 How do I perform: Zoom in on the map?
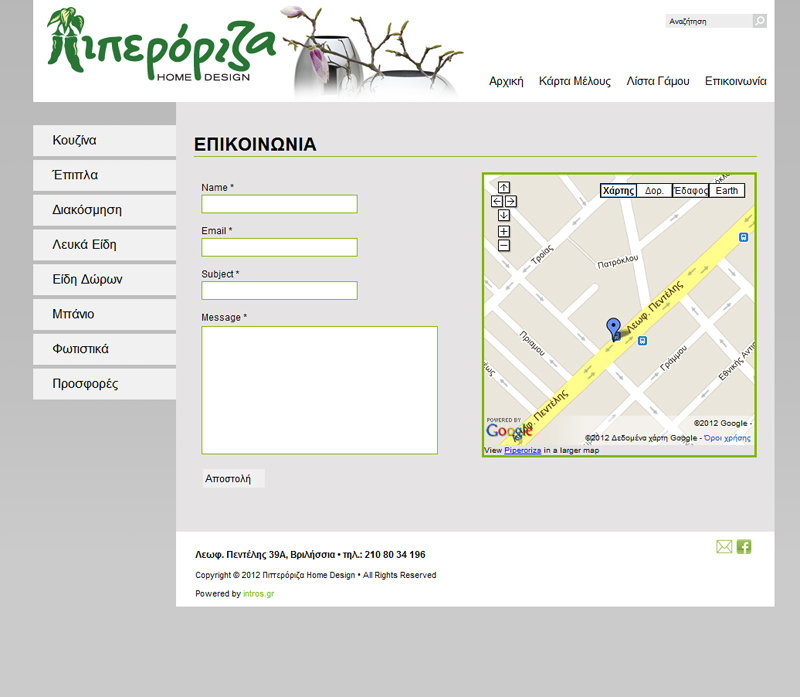pos(504,232)
